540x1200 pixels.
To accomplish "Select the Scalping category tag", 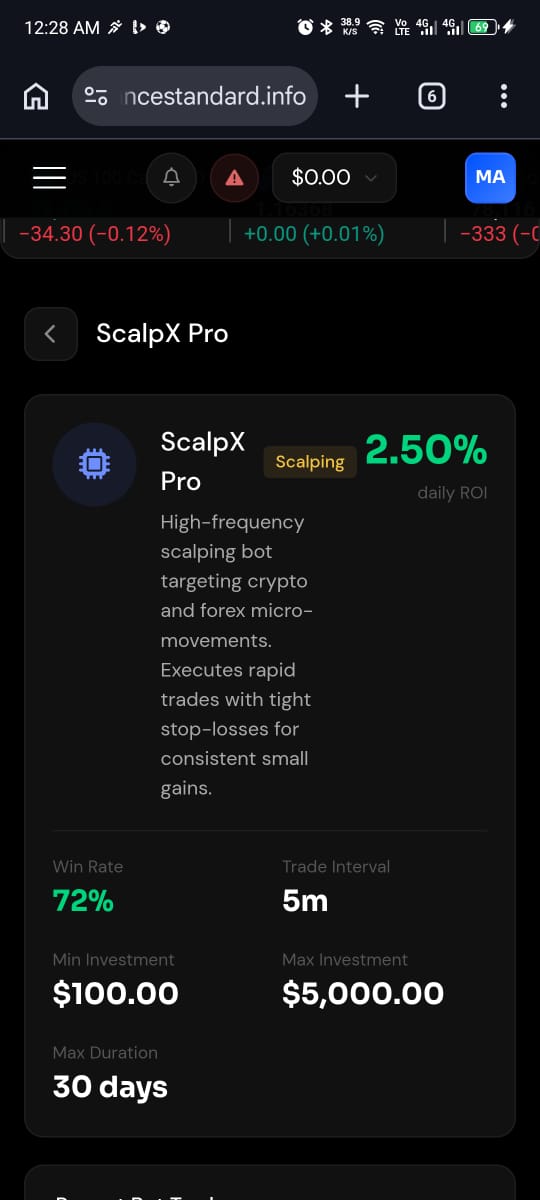I will 310,462.
